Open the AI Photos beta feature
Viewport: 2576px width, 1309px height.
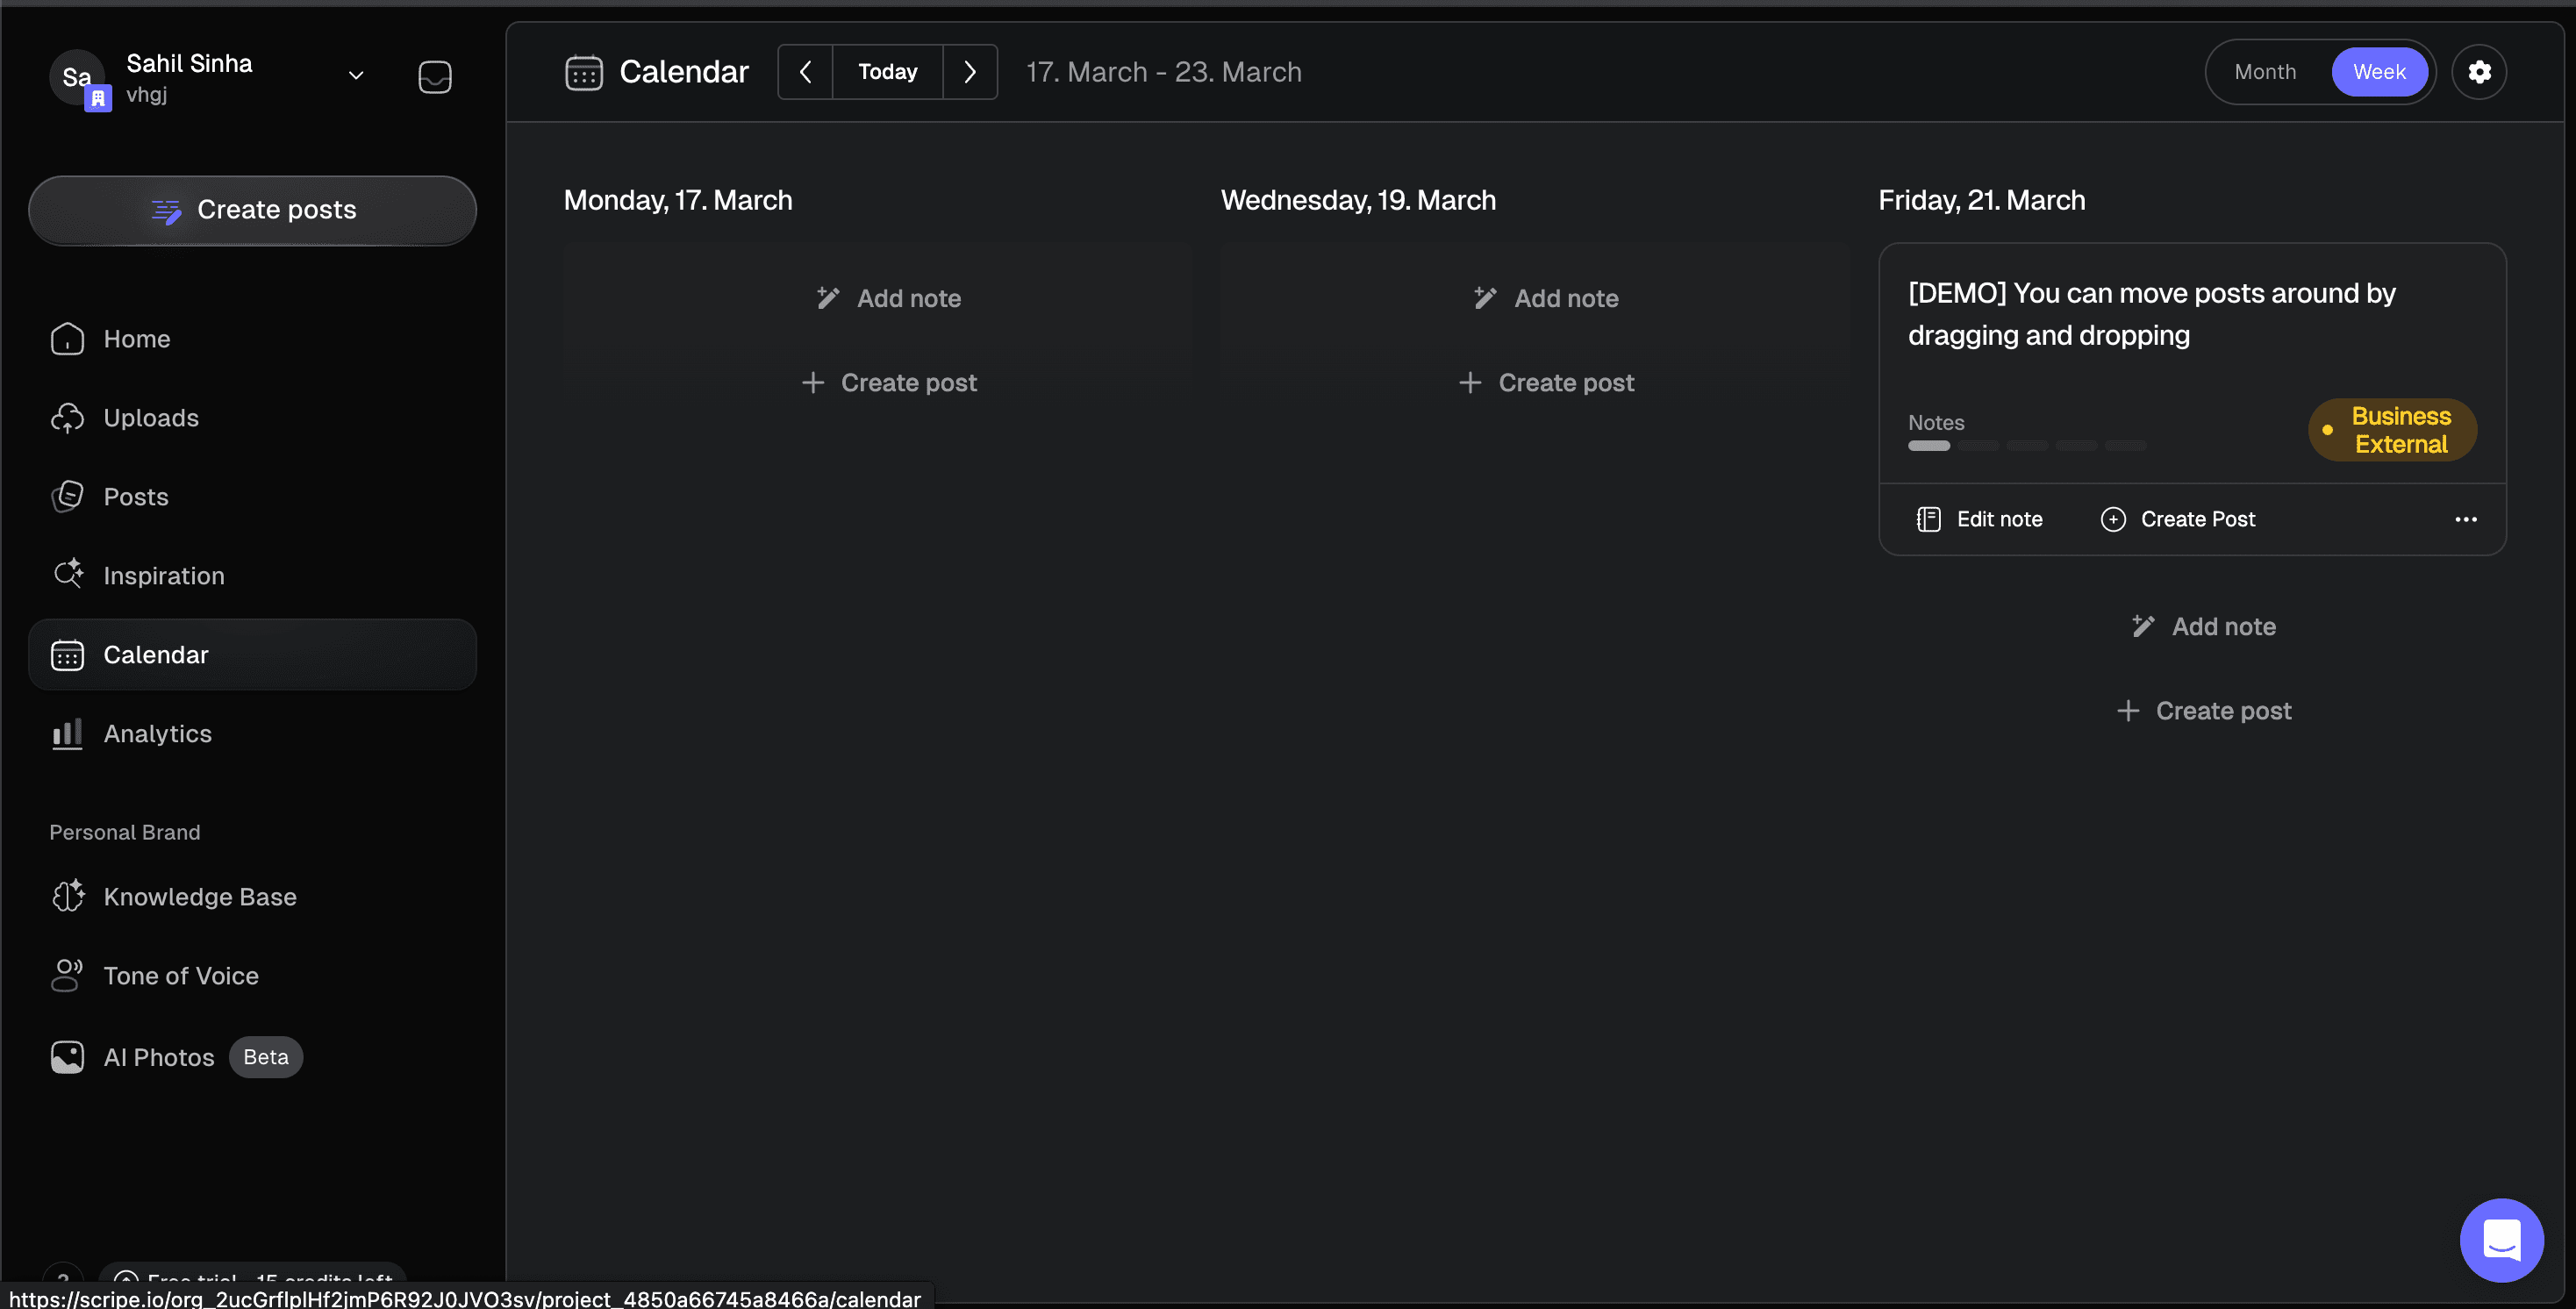tap(158, 1057)
